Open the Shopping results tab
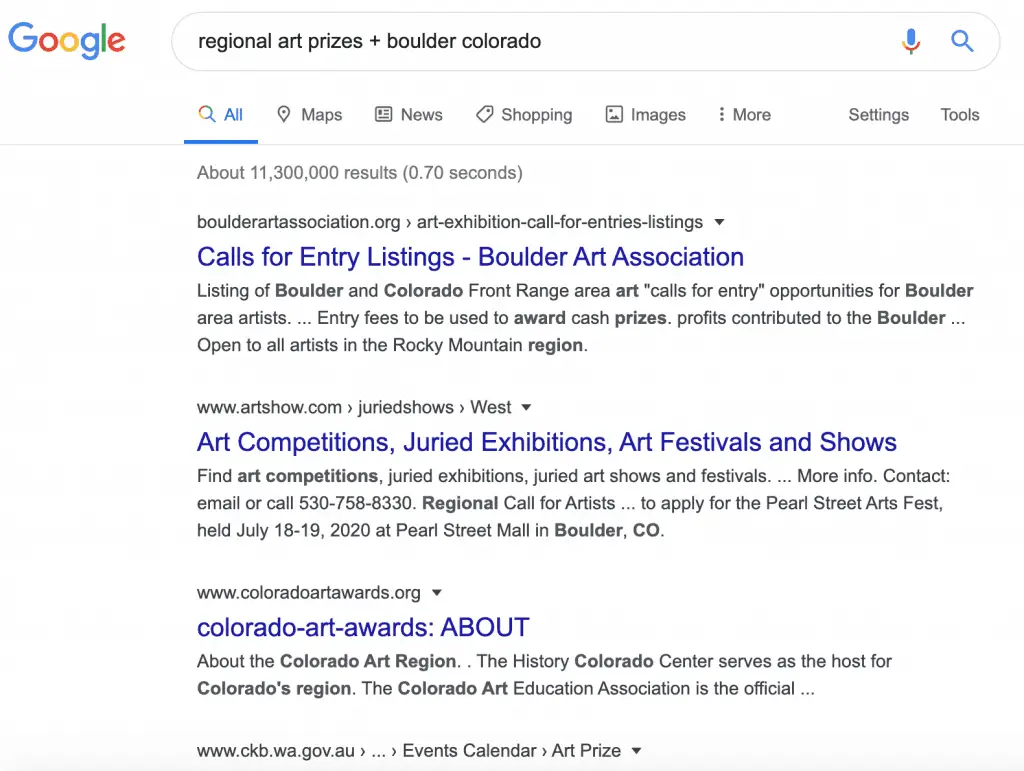The image size is (1024, 771). click(524, 115)
